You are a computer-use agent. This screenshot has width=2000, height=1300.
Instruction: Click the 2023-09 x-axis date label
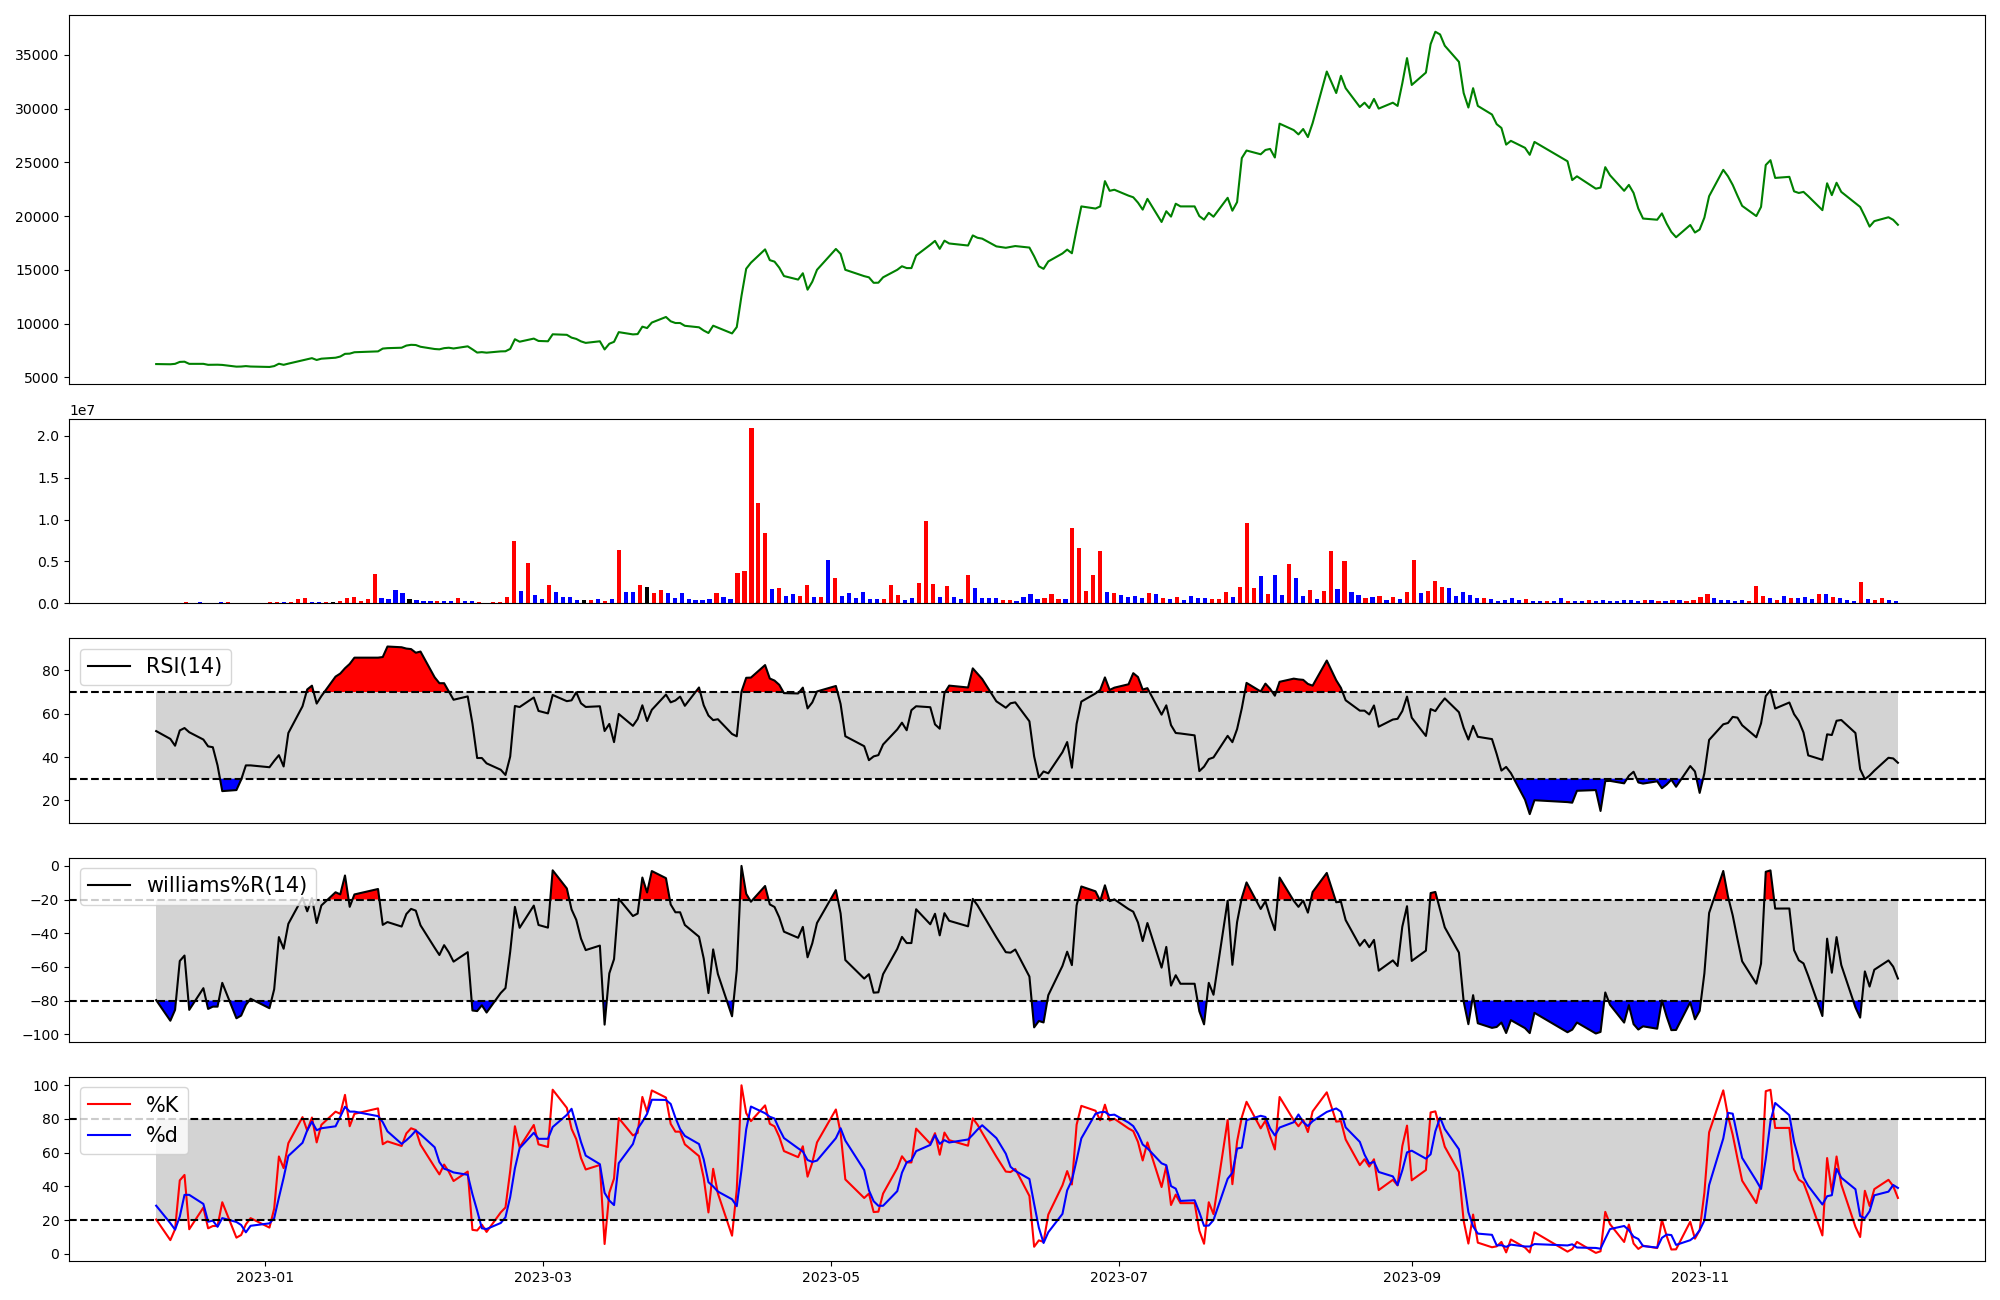(x=1412, y=1277)
